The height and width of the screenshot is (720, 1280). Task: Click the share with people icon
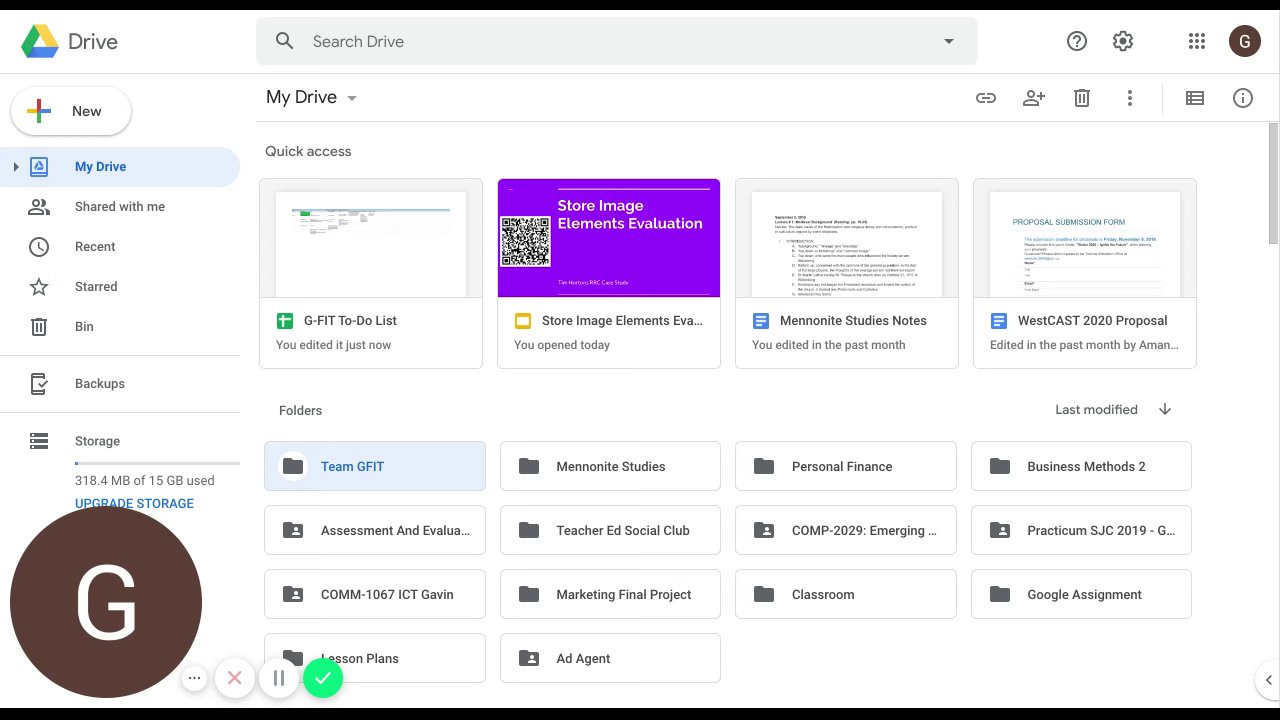click(x=1034, y=98)
